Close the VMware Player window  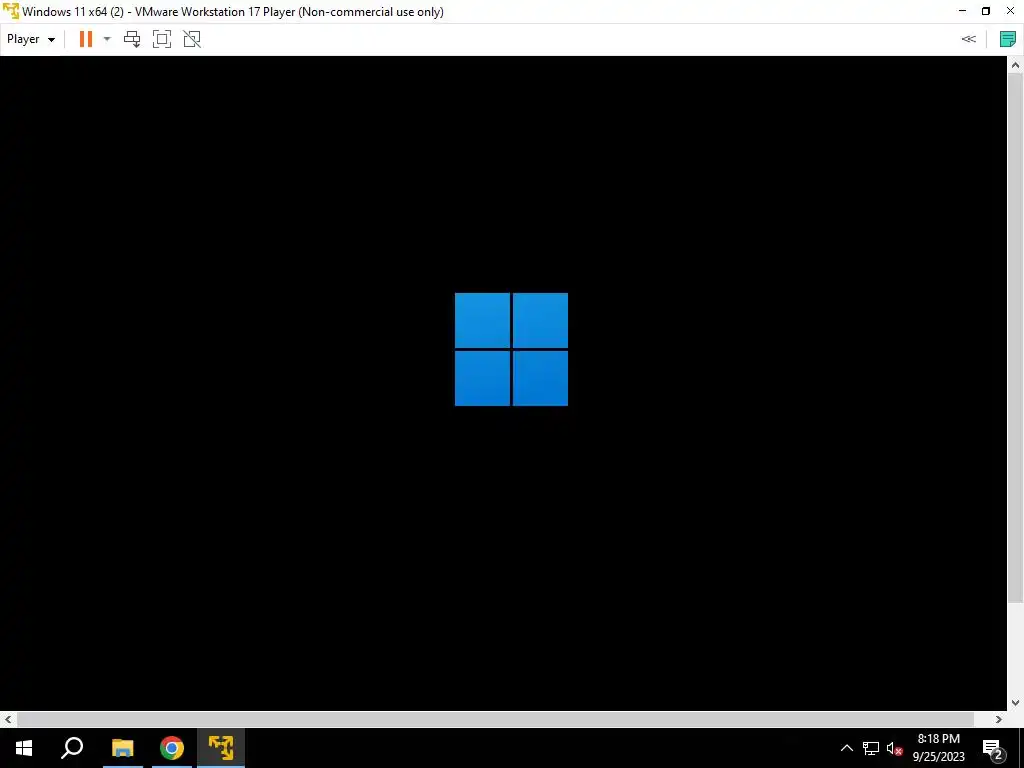pyautogui.click(x=1010, y=11)
